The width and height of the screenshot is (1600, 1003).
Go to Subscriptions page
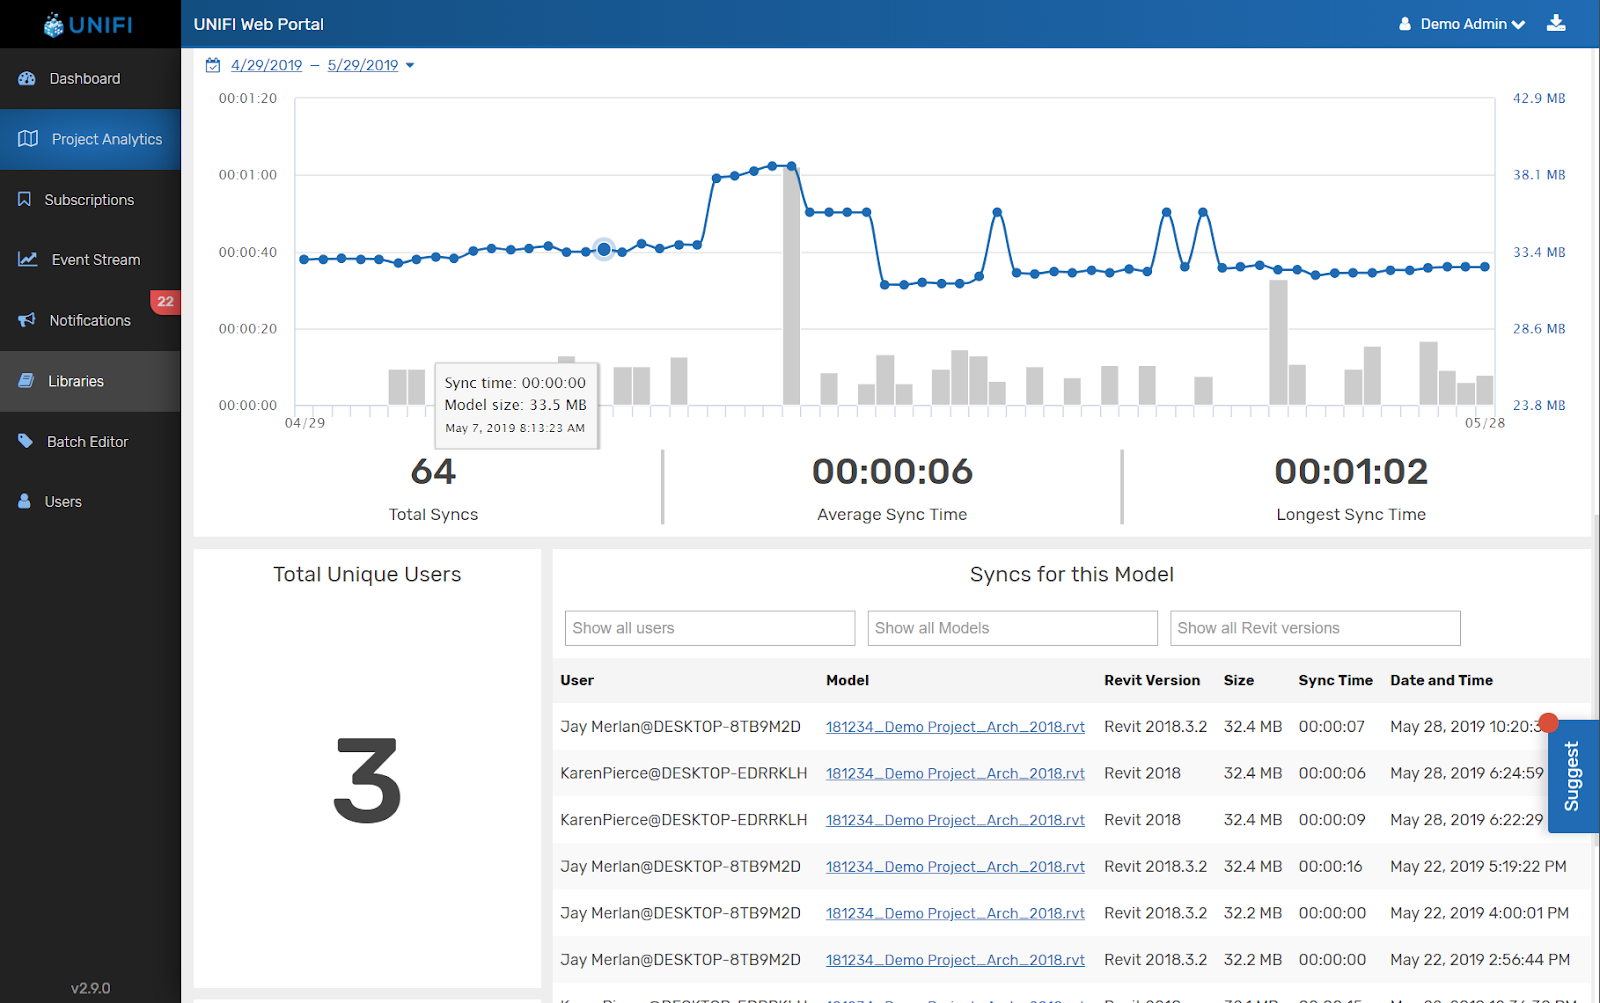click(90, 200)
